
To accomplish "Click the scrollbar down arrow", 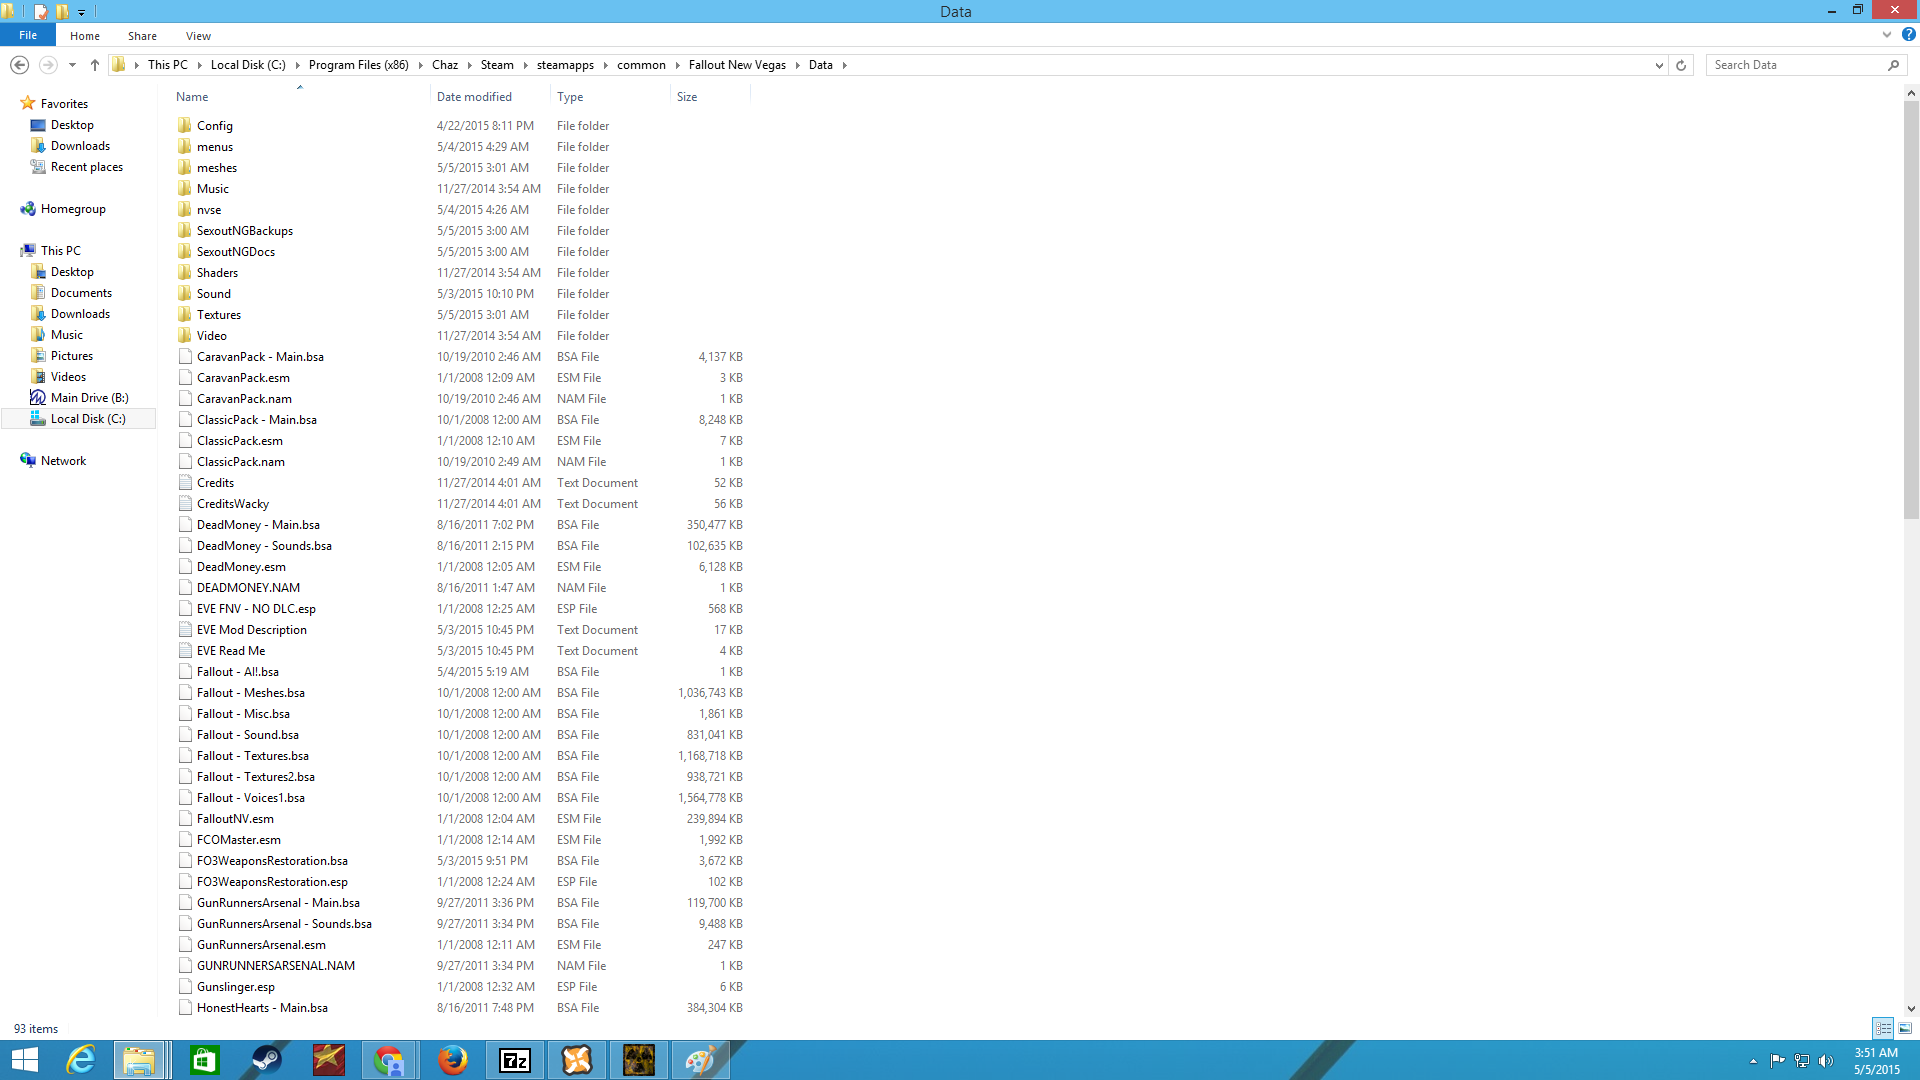I will [x=1911, y=1009].
